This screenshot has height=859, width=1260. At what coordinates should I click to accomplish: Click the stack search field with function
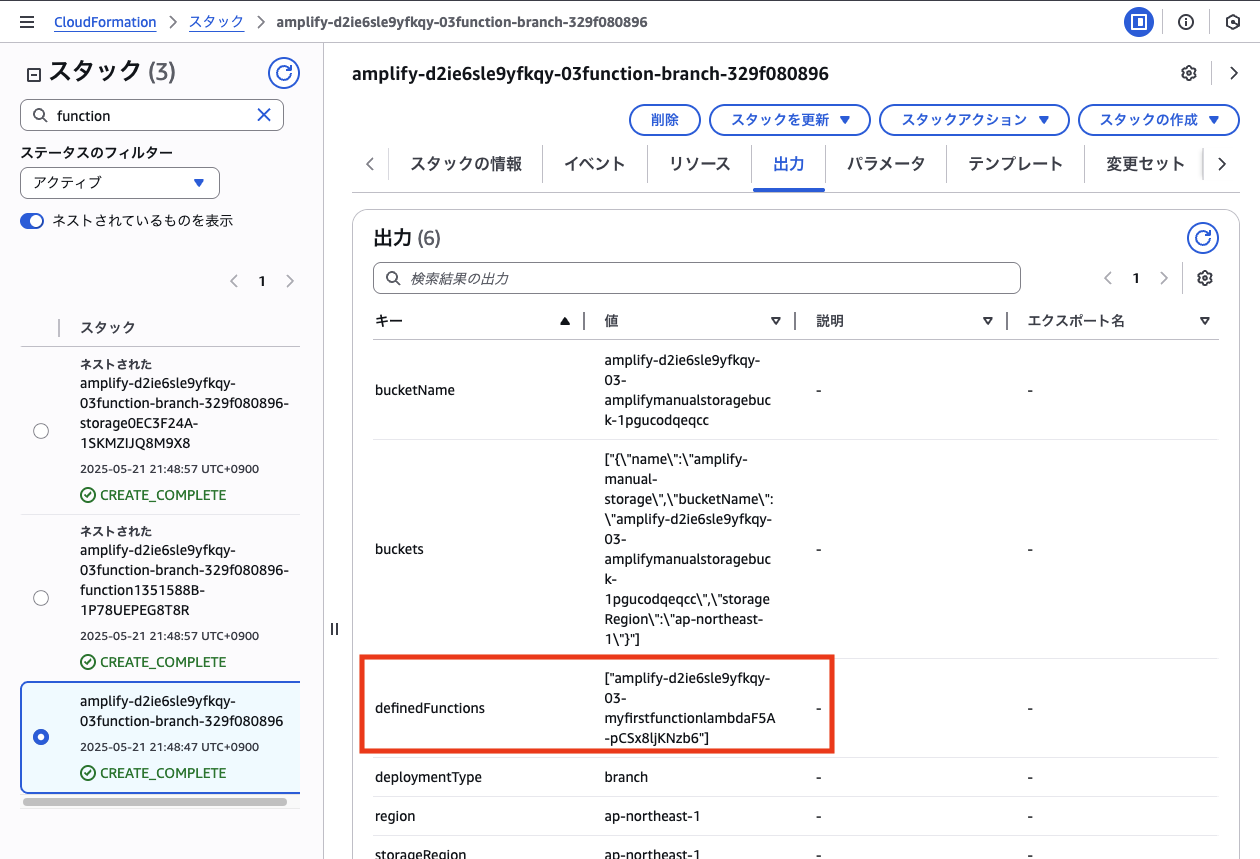point(152,115)
